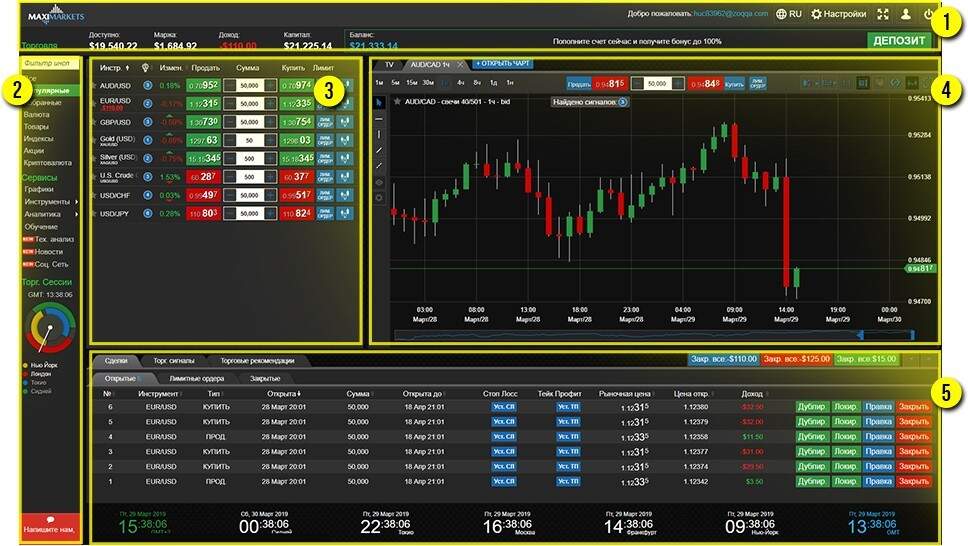Open the Лимитные ордера tab
Viewport: 968px width, 546px height.
[194, 378]
